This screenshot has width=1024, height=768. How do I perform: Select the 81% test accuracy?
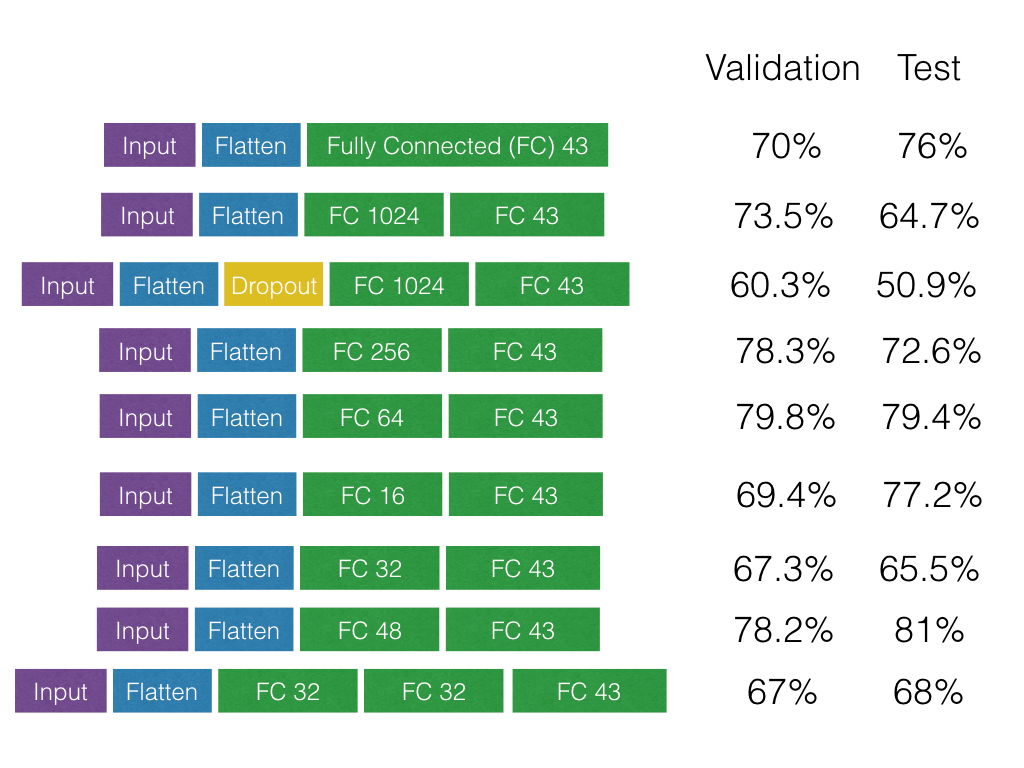click(930, 630)
